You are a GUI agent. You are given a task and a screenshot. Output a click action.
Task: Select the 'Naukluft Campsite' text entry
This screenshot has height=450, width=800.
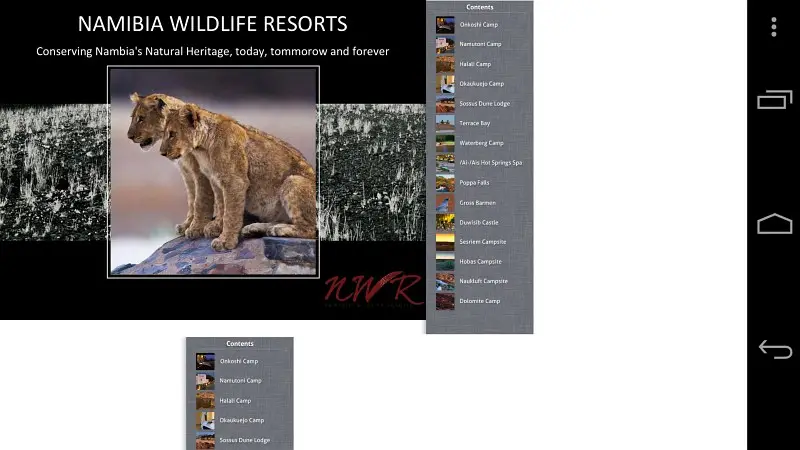point(483,281)
